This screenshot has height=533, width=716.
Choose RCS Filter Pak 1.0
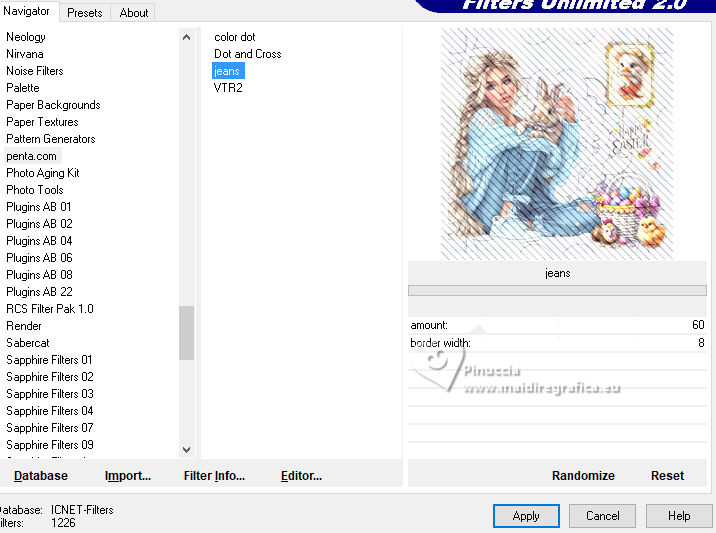tap(50, 309)
